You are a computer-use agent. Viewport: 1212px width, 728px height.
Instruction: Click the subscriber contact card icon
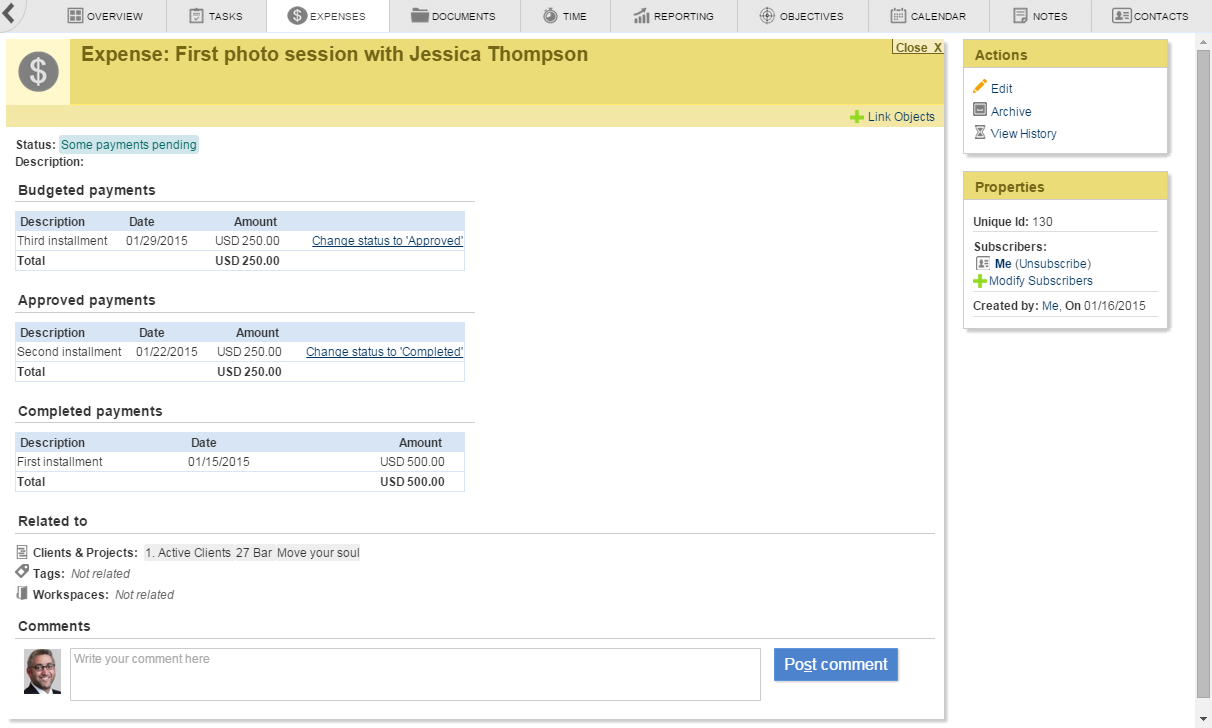983,263
